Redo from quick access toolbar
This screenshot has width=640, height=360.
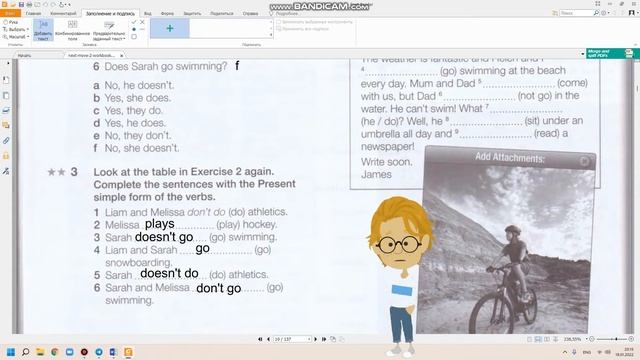53,4
